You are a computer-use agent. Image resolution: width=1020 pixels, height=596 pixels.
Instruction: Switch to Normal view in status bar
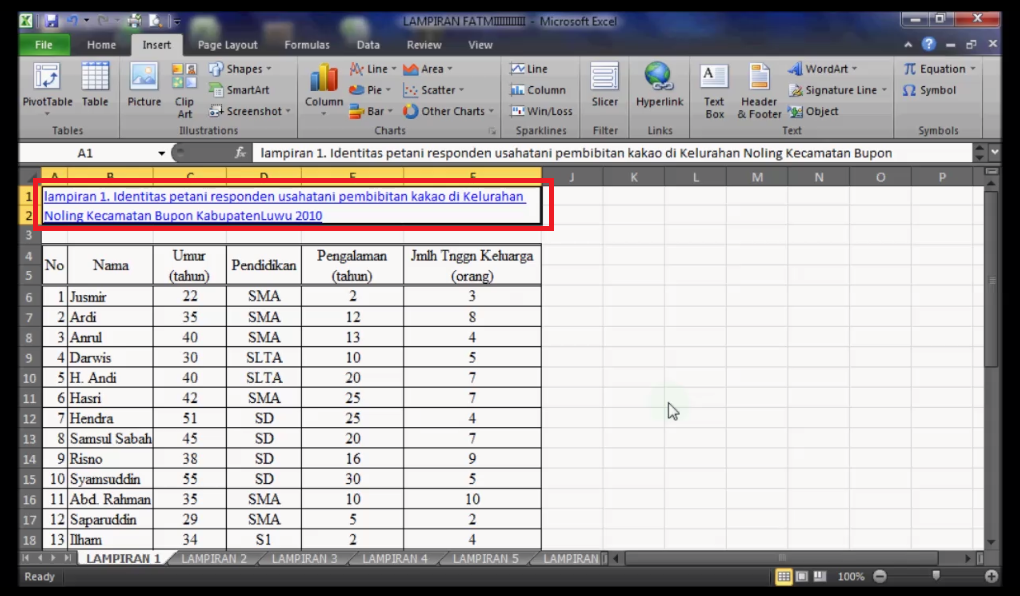coord(784,576)
